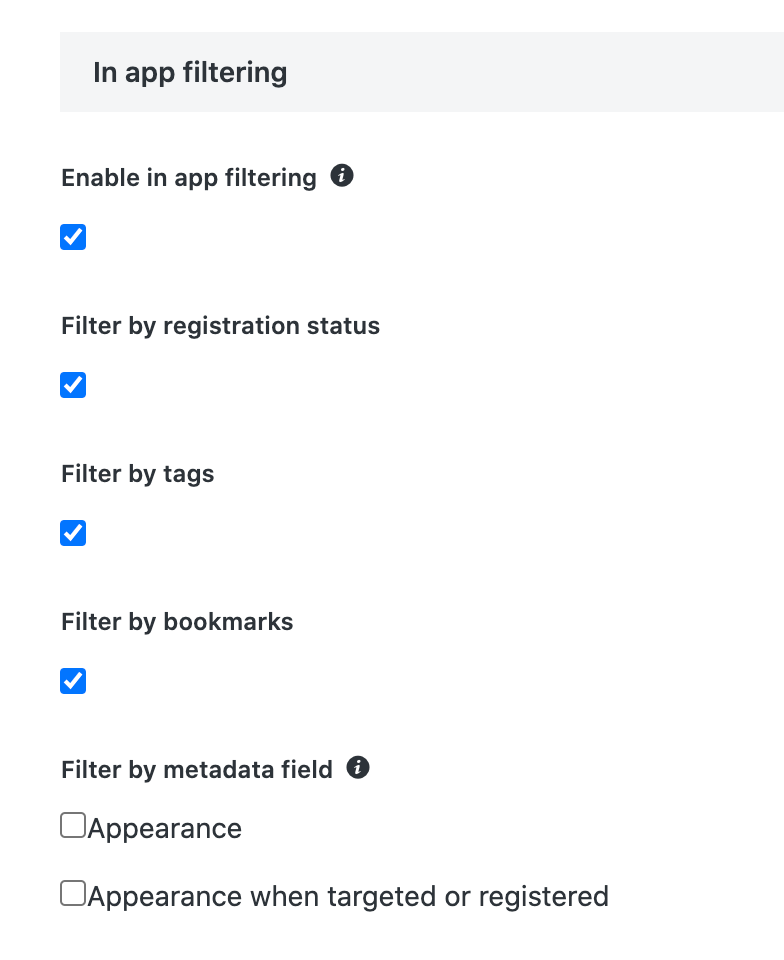Click the Enable in app filtering label
This screenshot has height=960, width=784.
188,178
